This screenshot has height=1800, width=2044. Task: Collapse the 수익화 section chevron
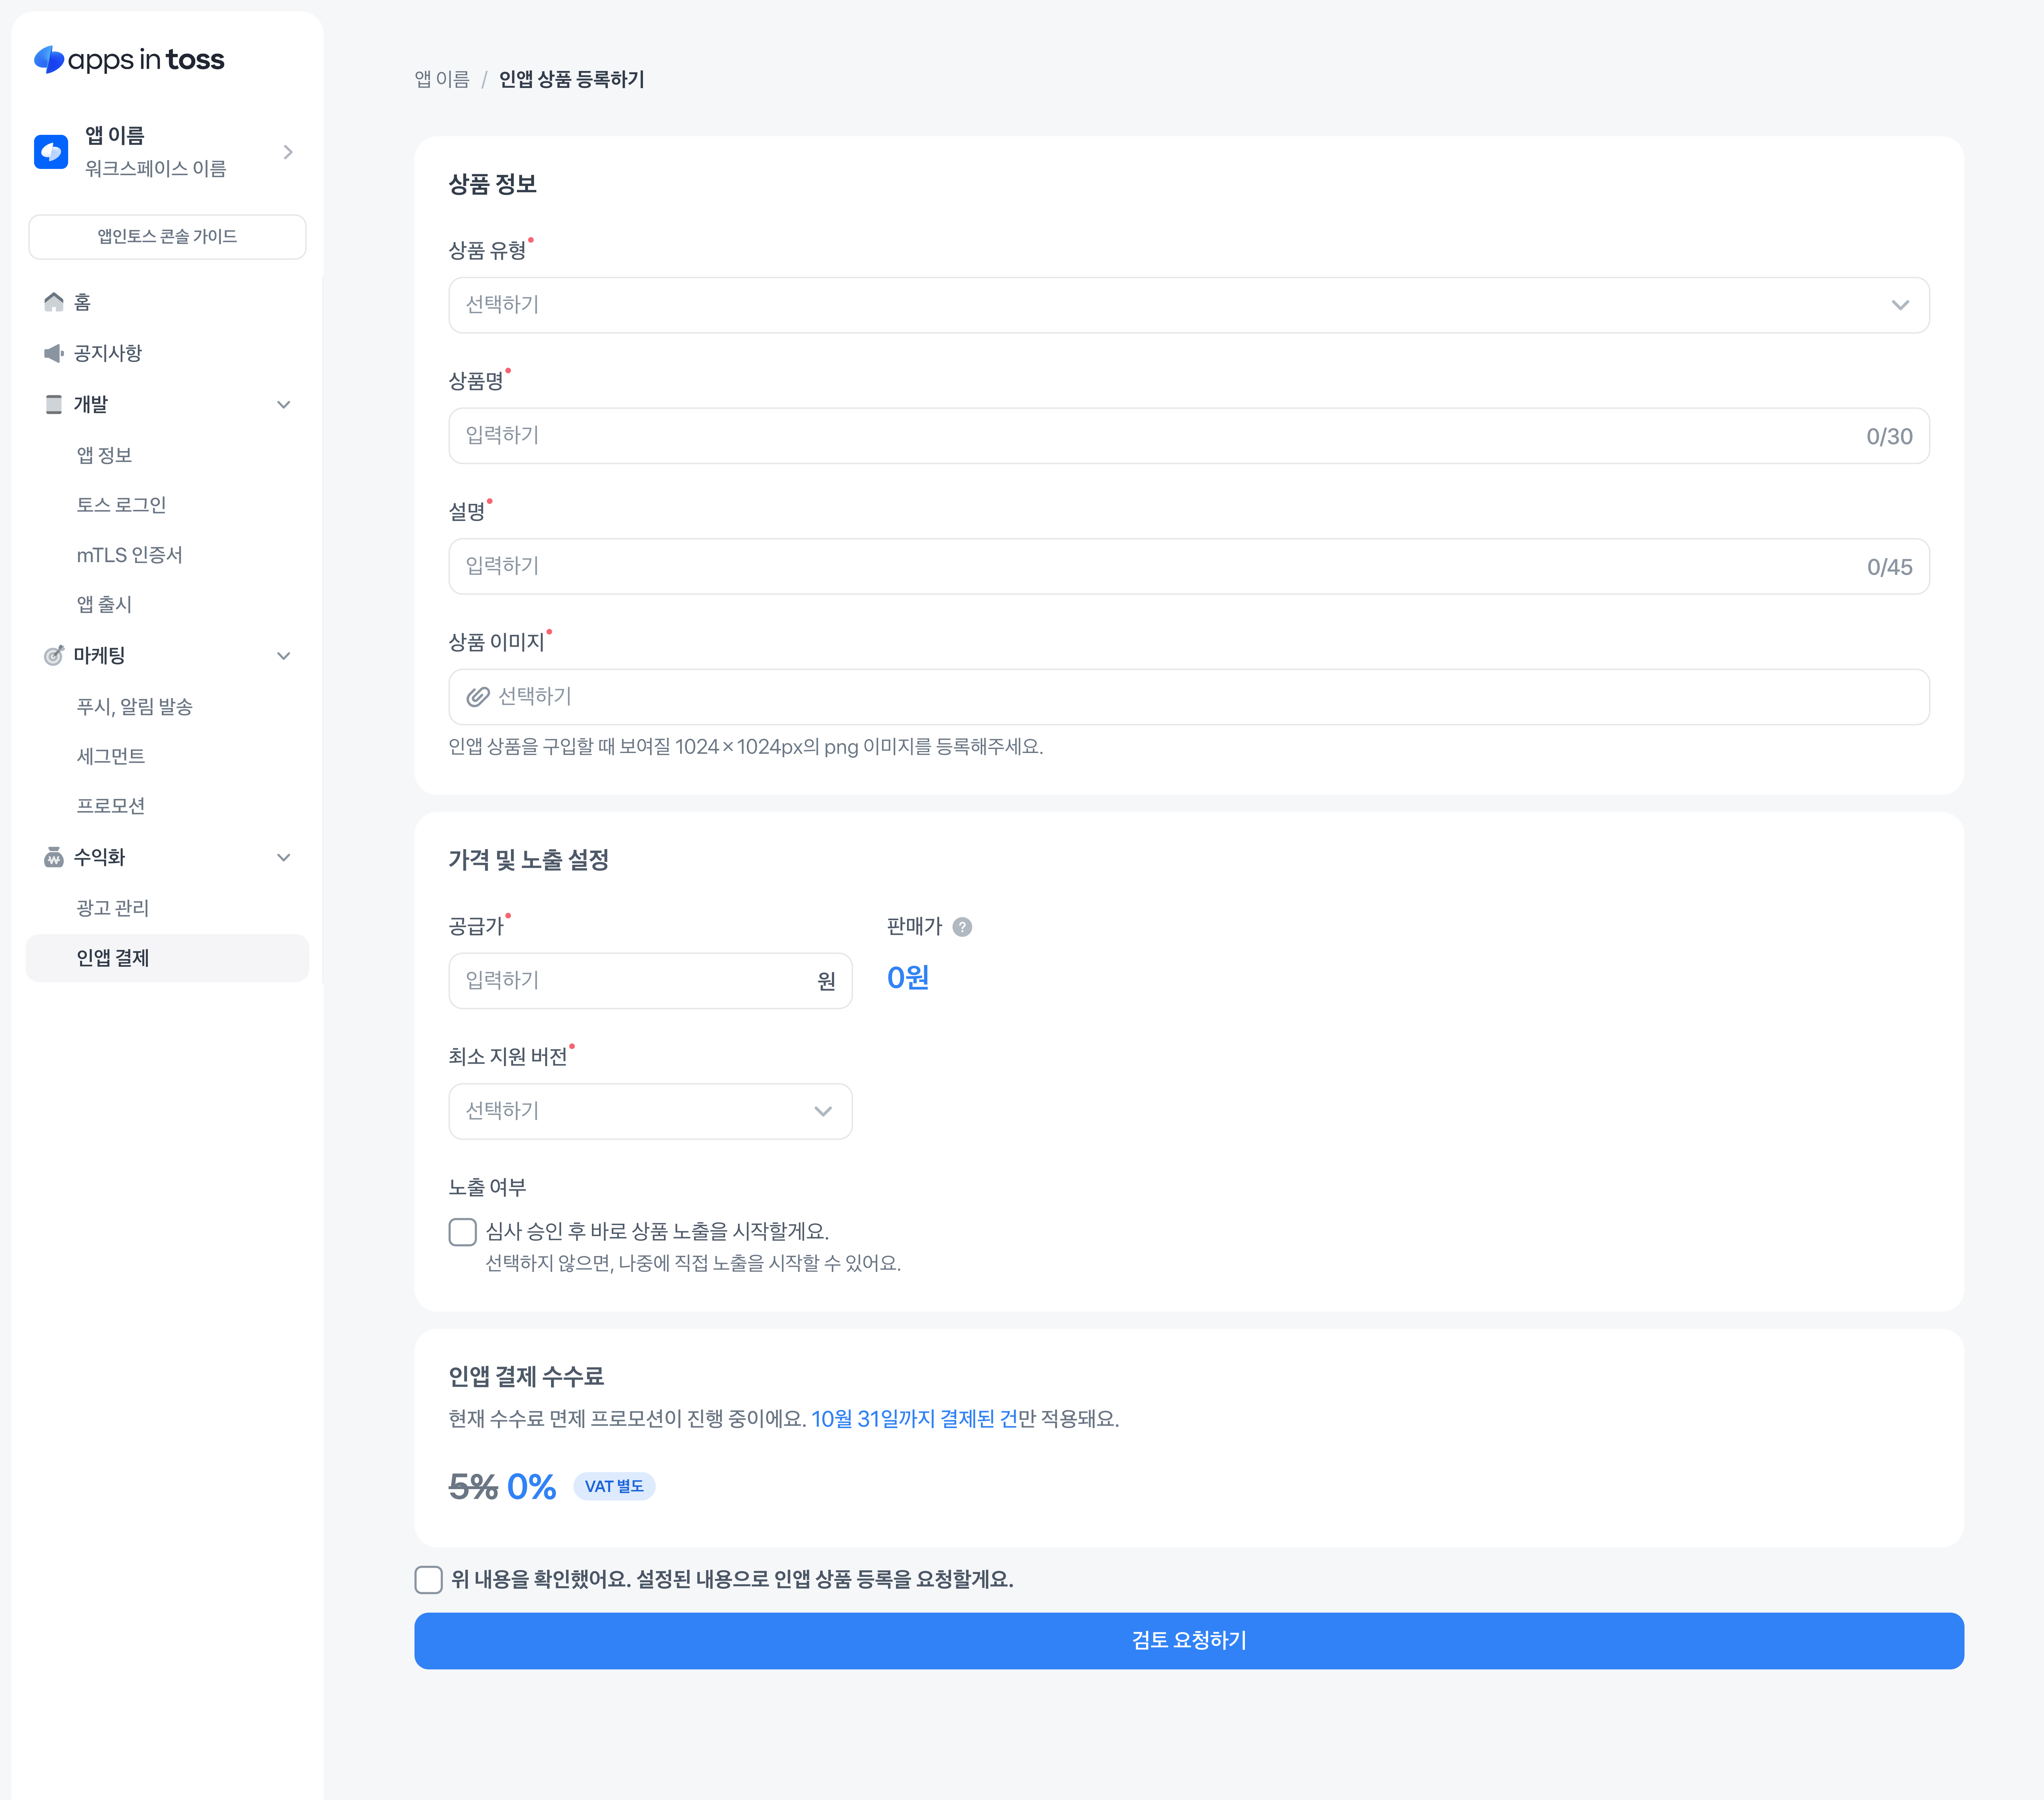284,857
